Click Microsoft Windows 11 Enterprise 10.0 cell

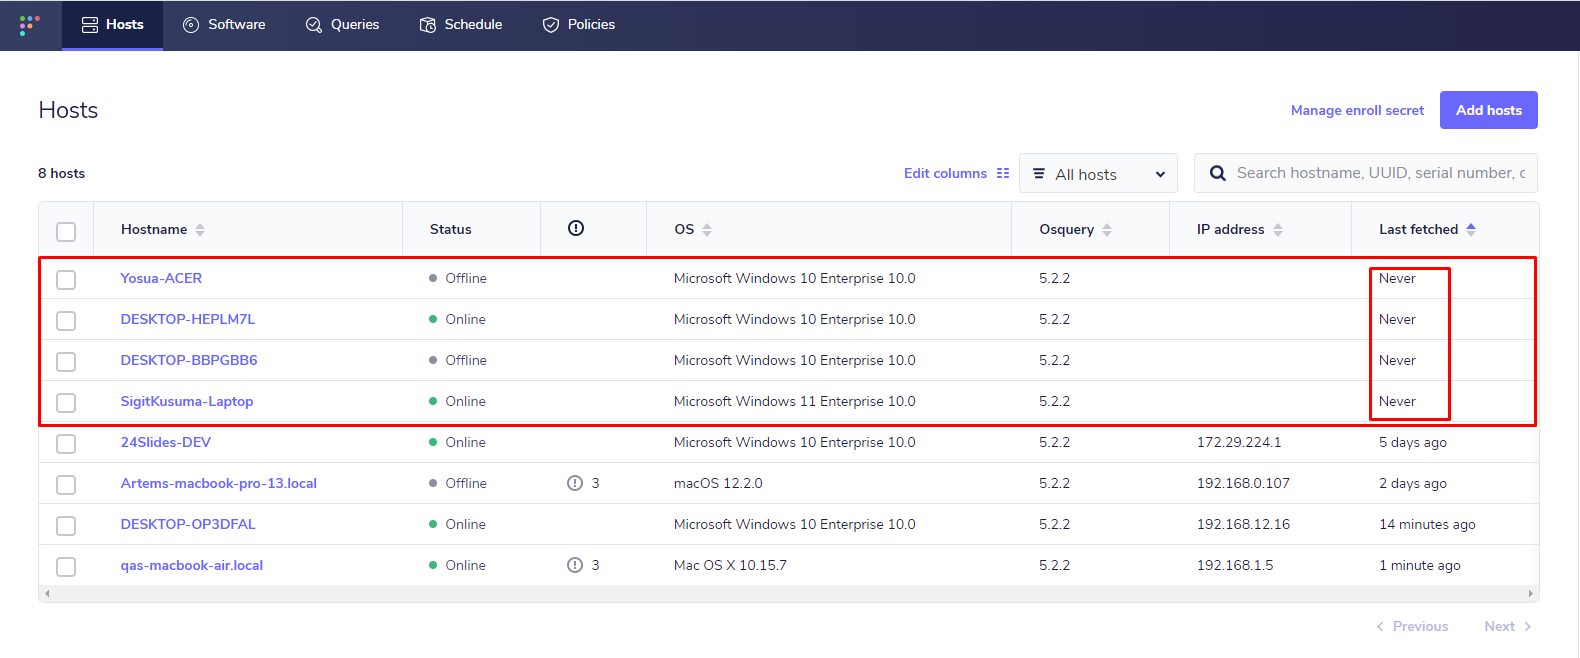coord(794,401)
